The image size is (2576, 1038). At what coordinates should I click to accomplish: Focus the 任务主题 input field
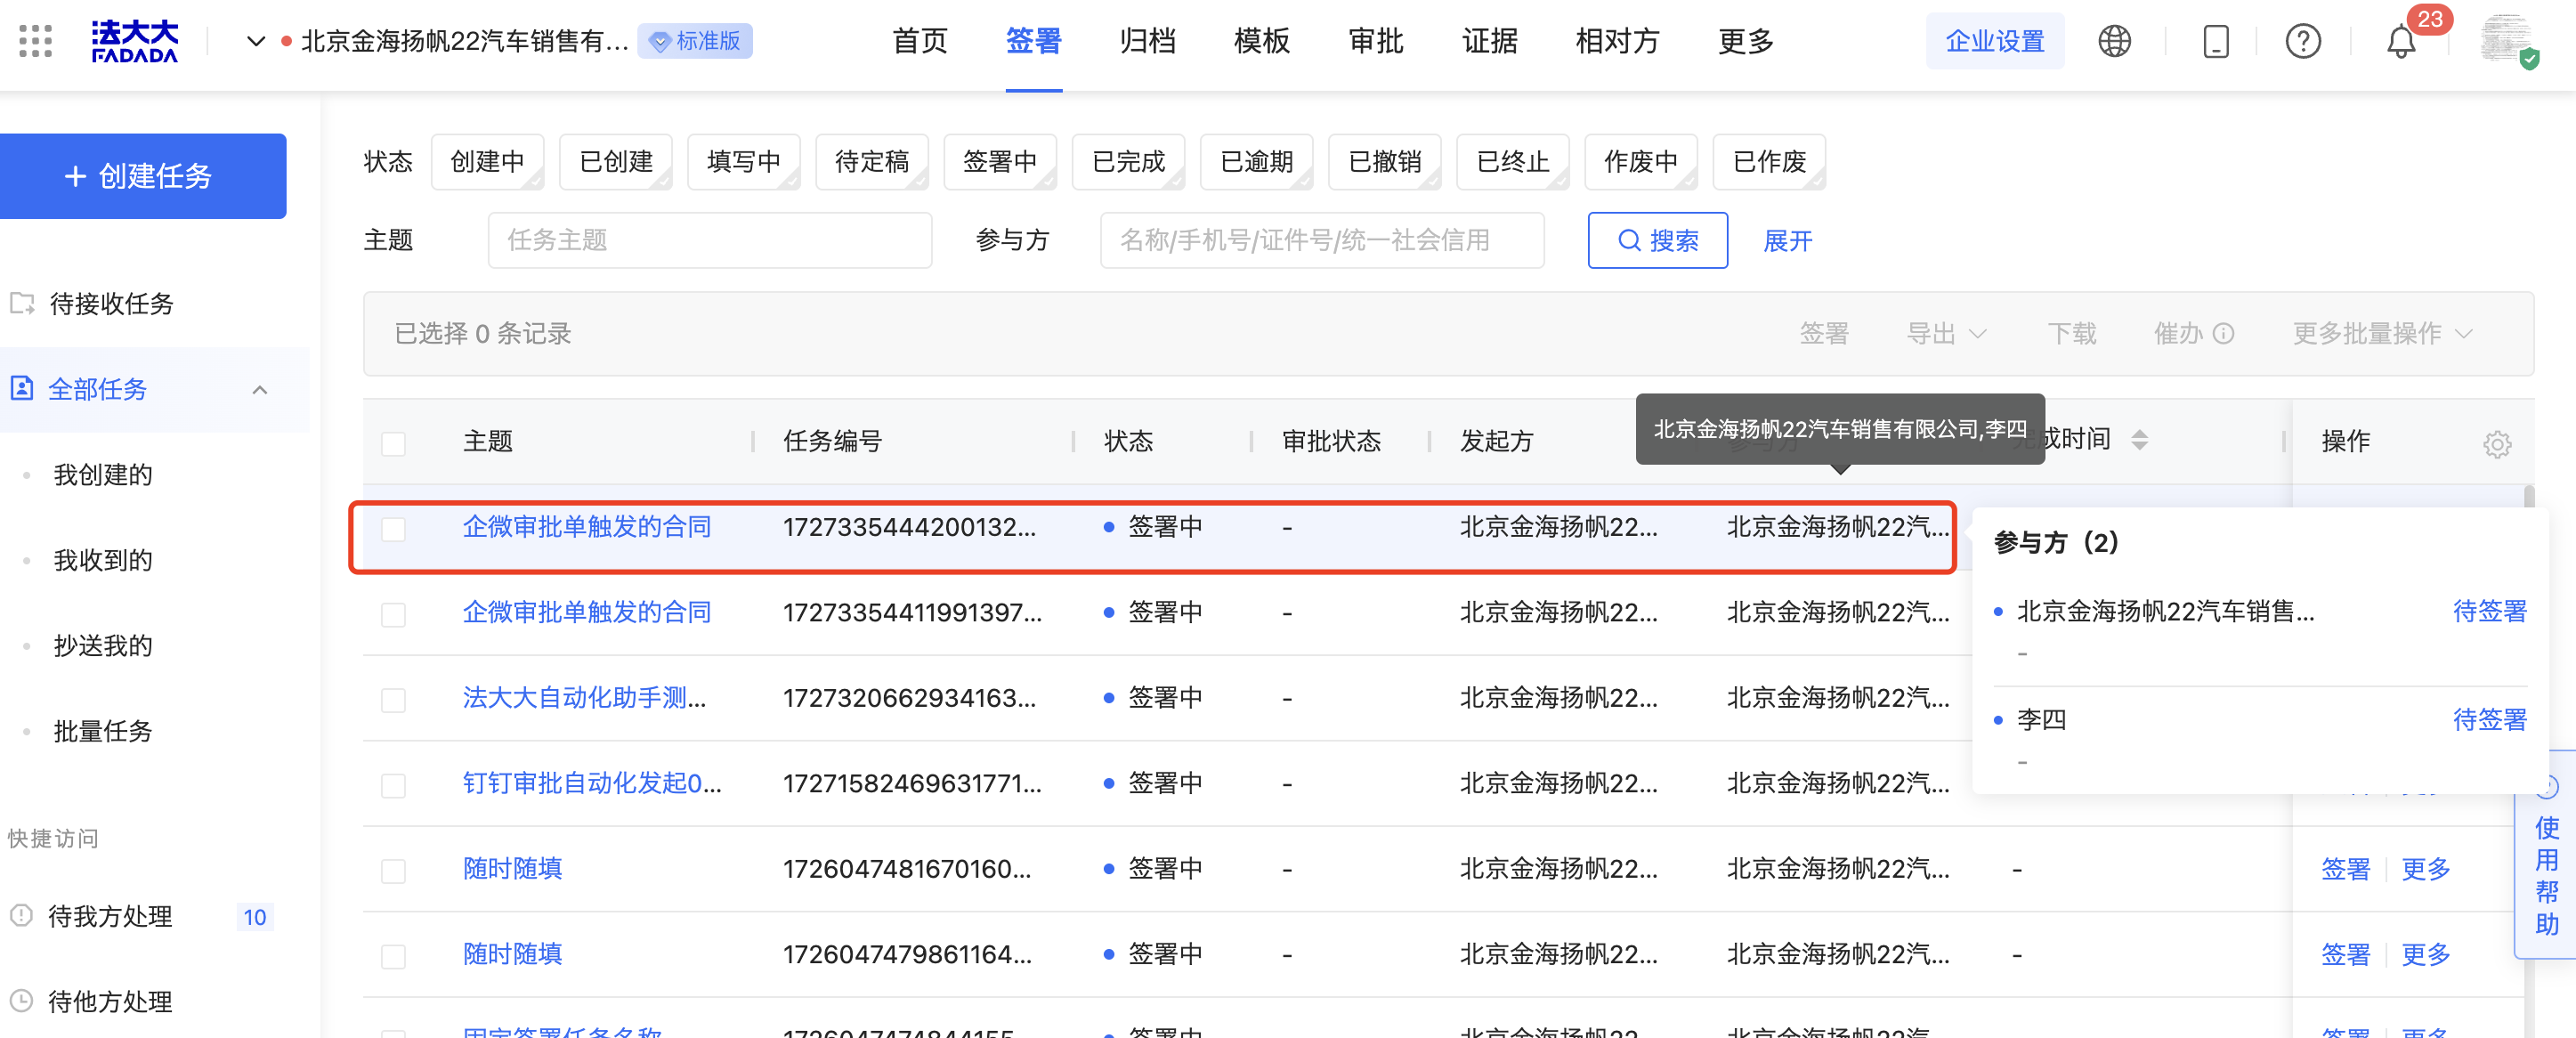(x=710, y=240)
